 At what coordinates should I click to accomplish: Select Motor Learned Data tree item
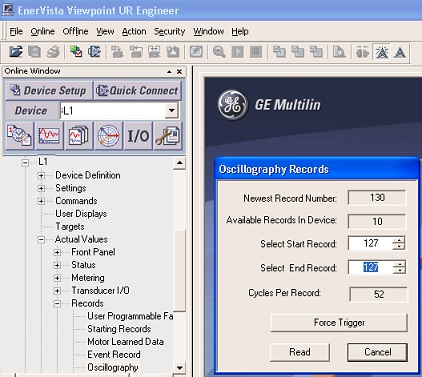125,342
